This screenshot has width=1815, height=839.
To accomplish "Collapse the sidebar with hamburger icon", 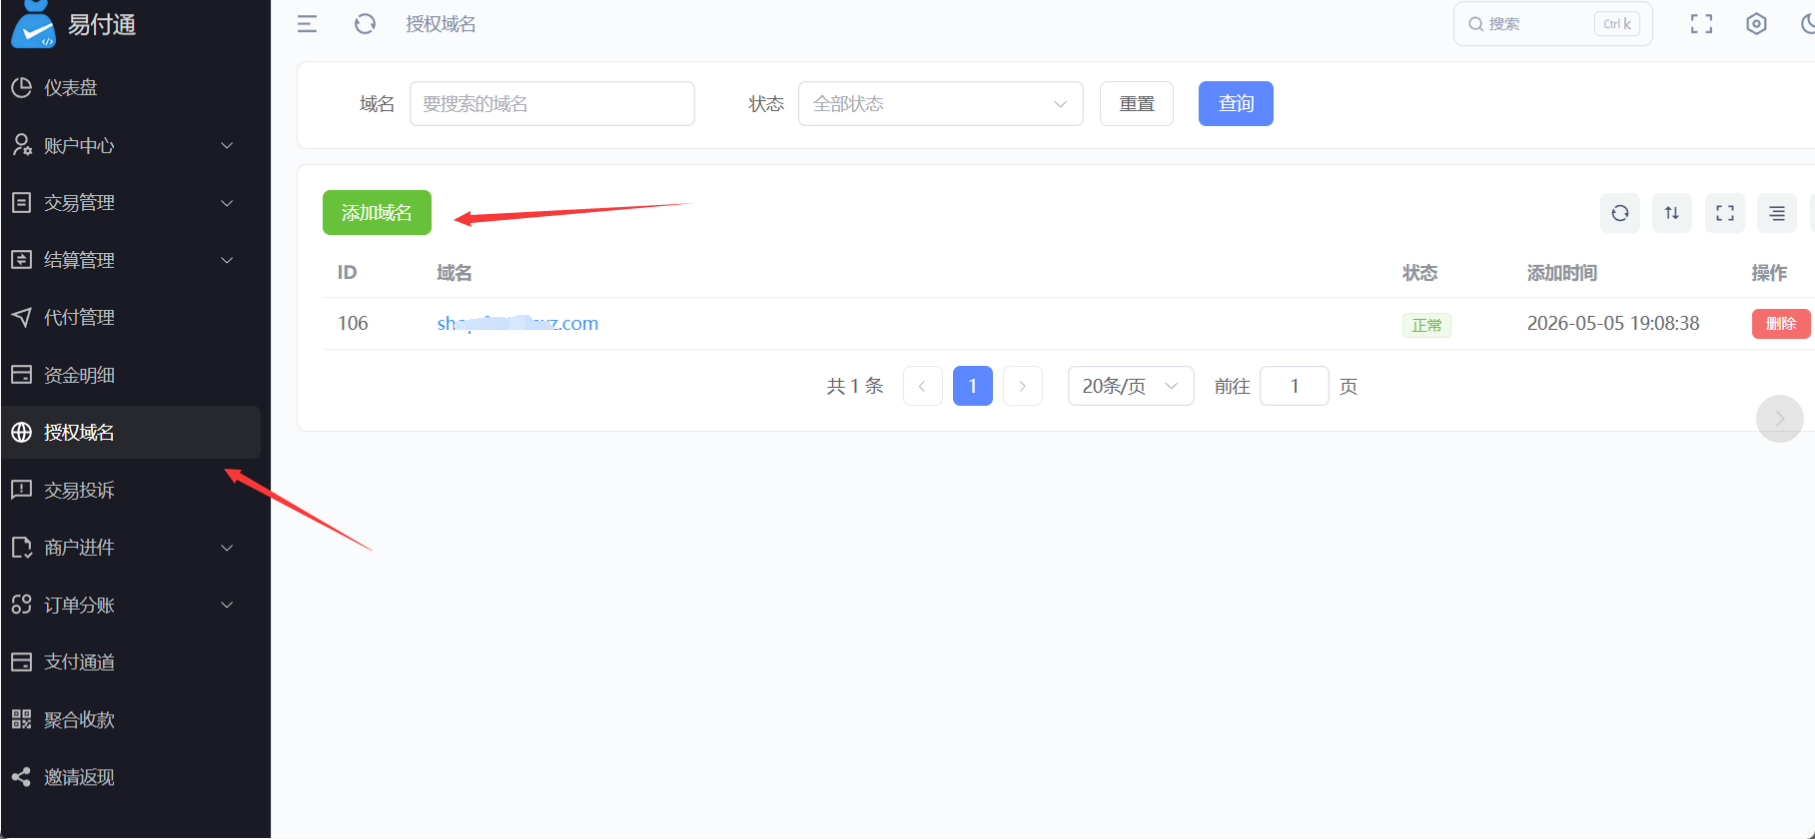I will 307,24.
